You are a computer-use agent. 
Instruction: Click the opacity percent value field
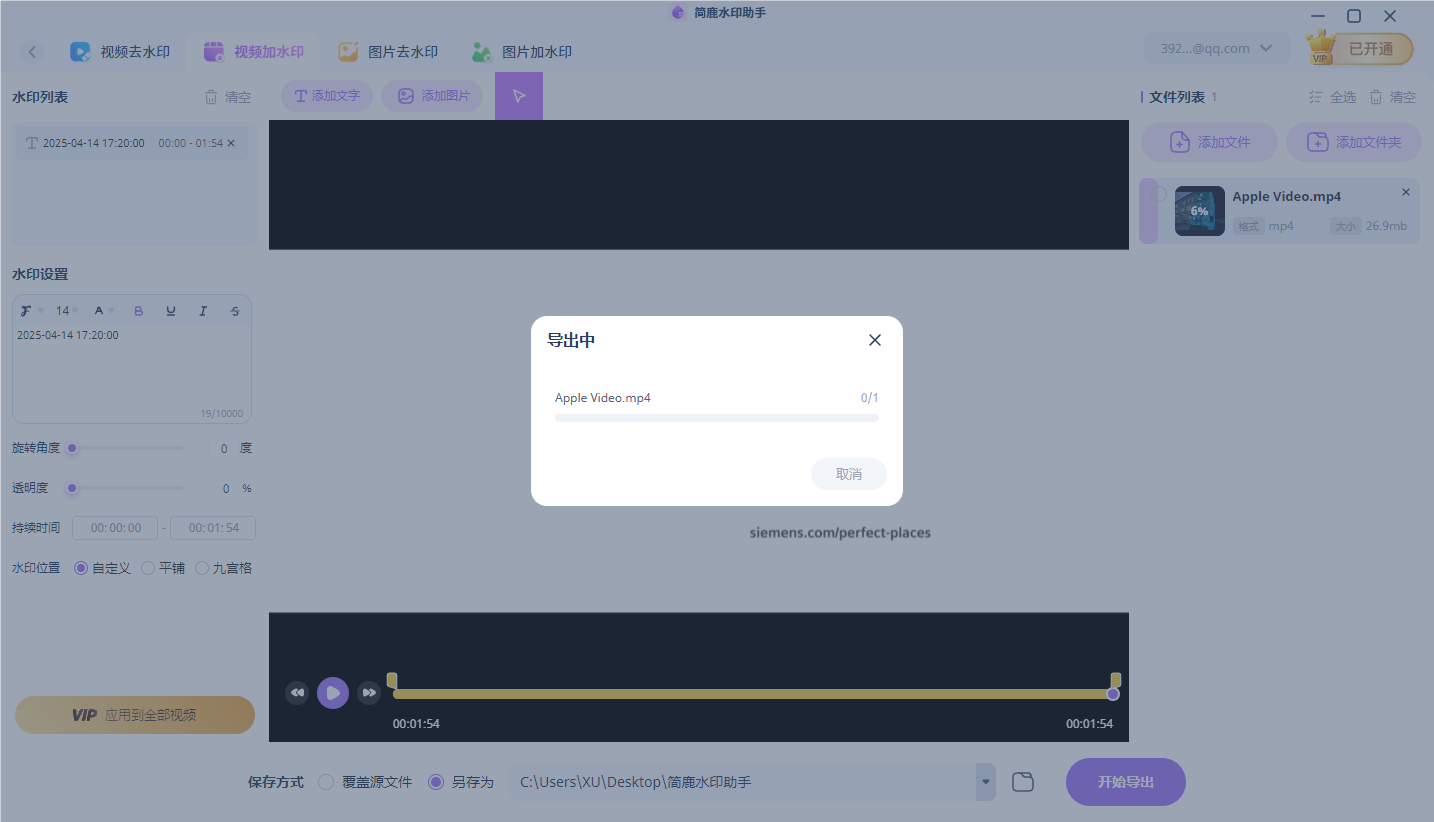click(224, 489)
